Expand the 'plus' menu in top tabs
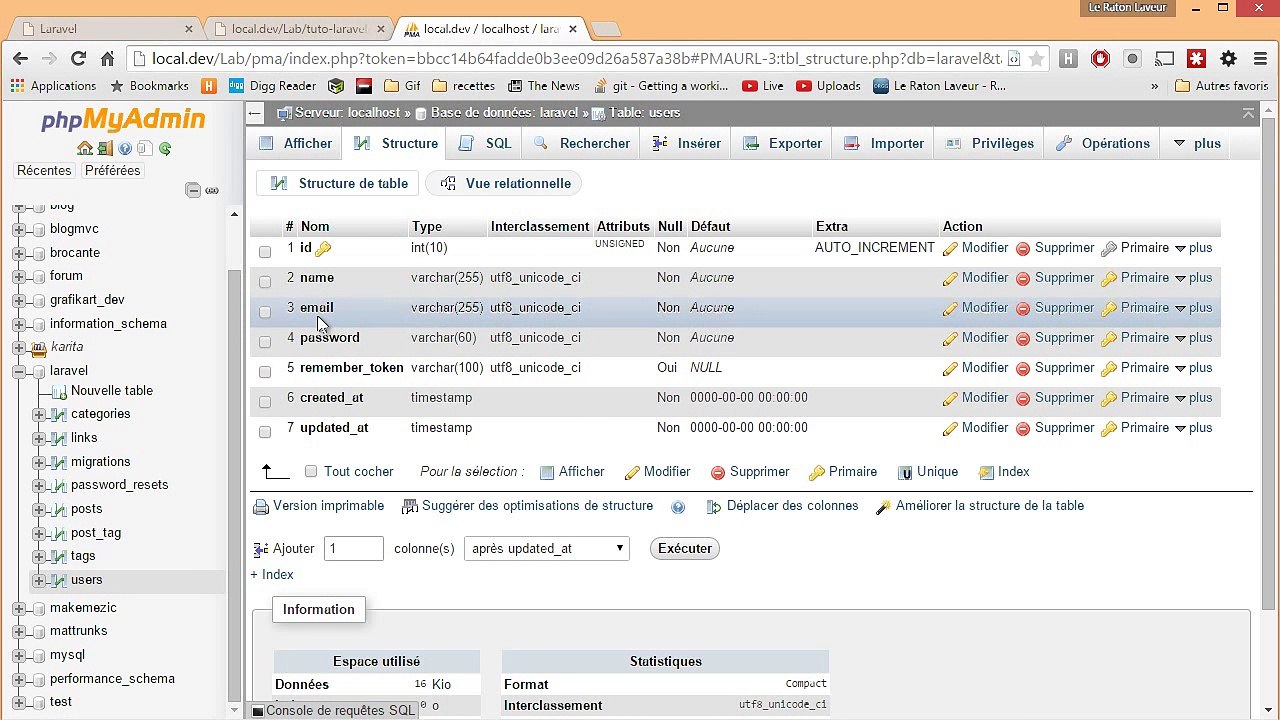Screen dimensions: 1280x720 click(x=1196, y=144)
